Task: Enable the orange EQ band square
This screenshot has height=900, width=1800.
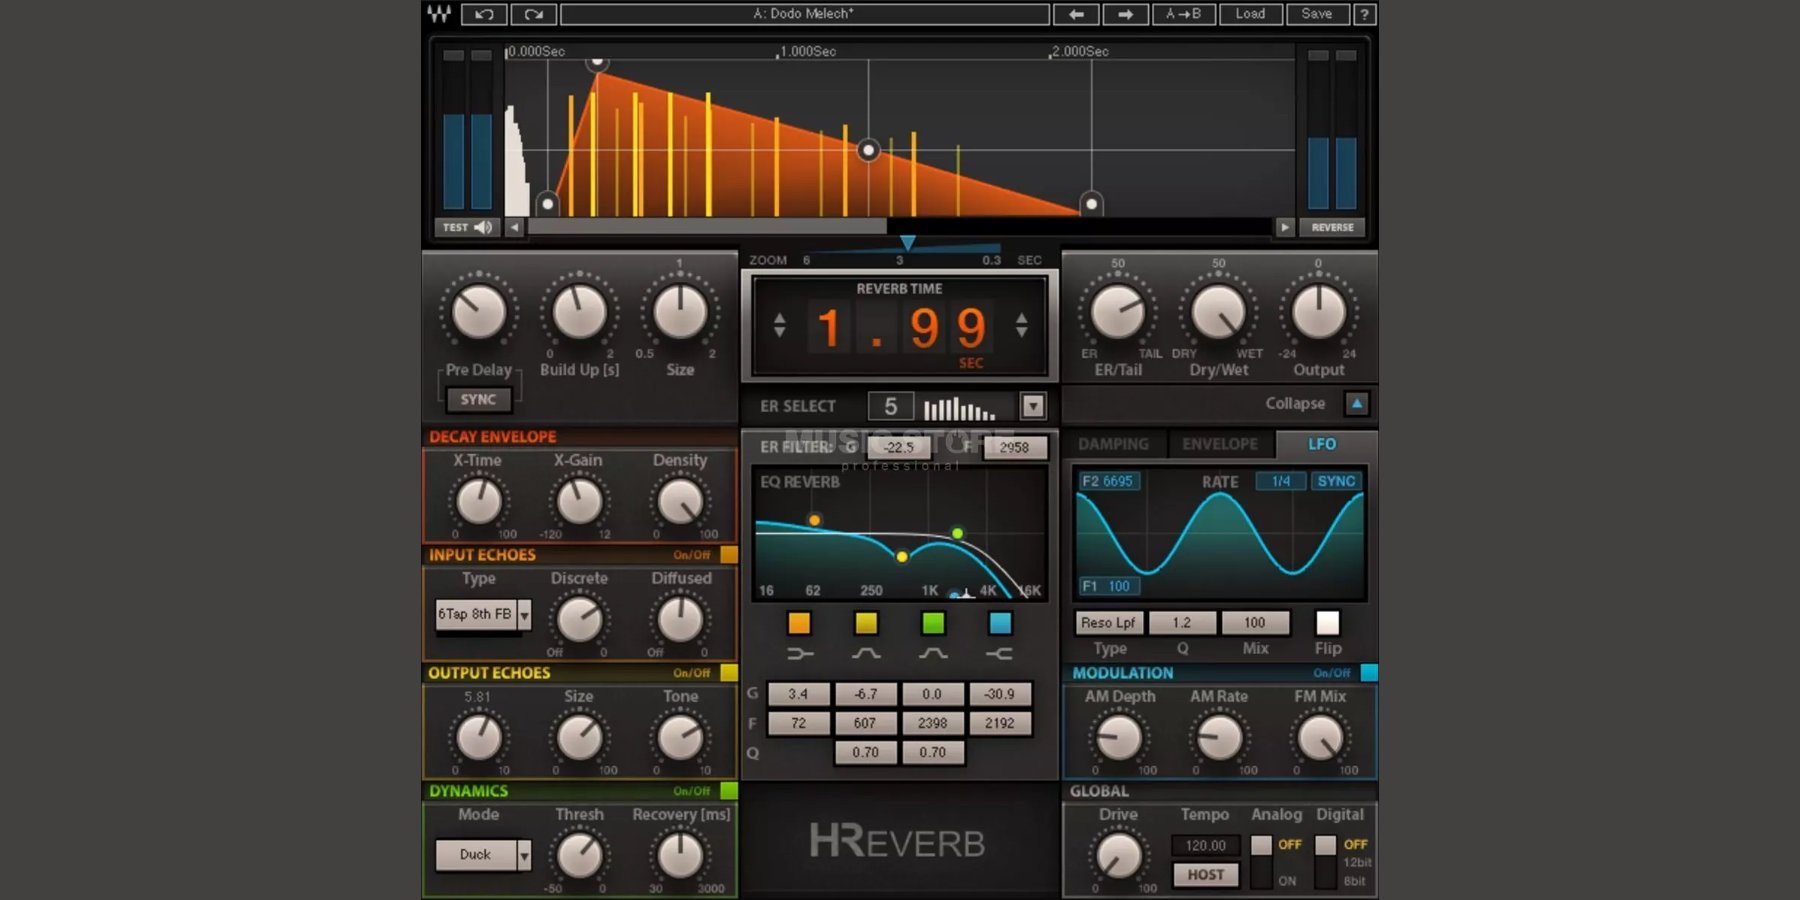Action: click(x=799, y=623)
